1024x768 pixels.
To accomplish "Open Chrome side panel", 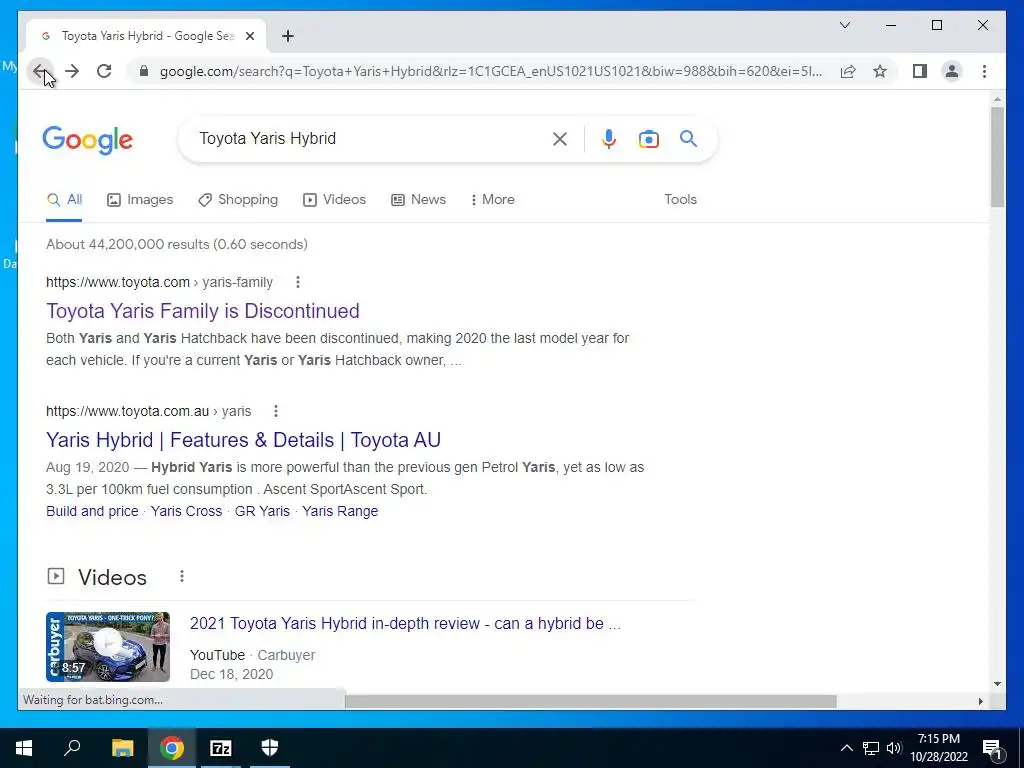I will pyautogui.click(x=920, y=71).
